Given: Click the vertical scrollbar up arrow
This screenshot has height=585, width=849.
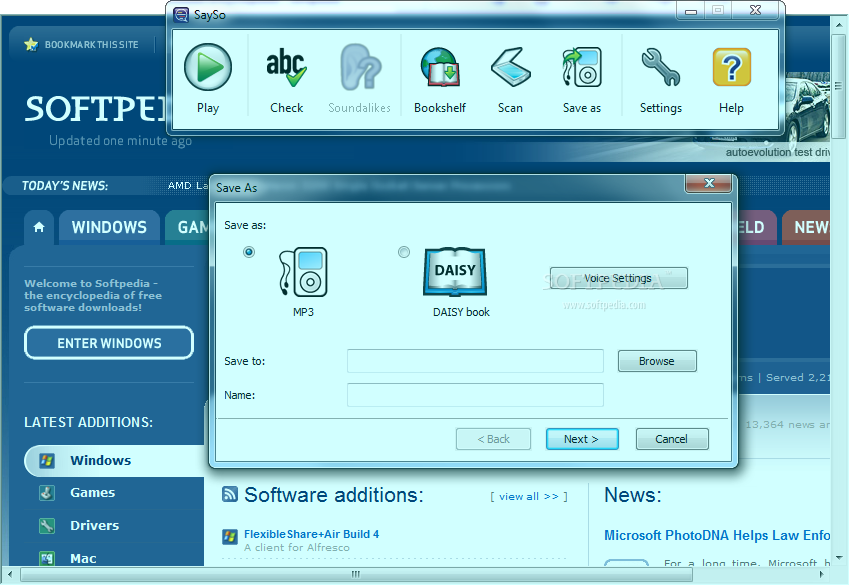Looking at the screenshot, I should pyautogui.click(x=839, y=24).
